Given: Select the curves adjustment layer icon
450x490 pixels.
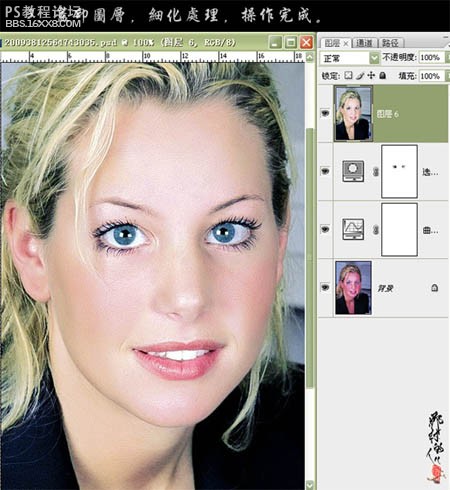Looking at the screenshot, I should pyautogui.click(x=353, y=229).
